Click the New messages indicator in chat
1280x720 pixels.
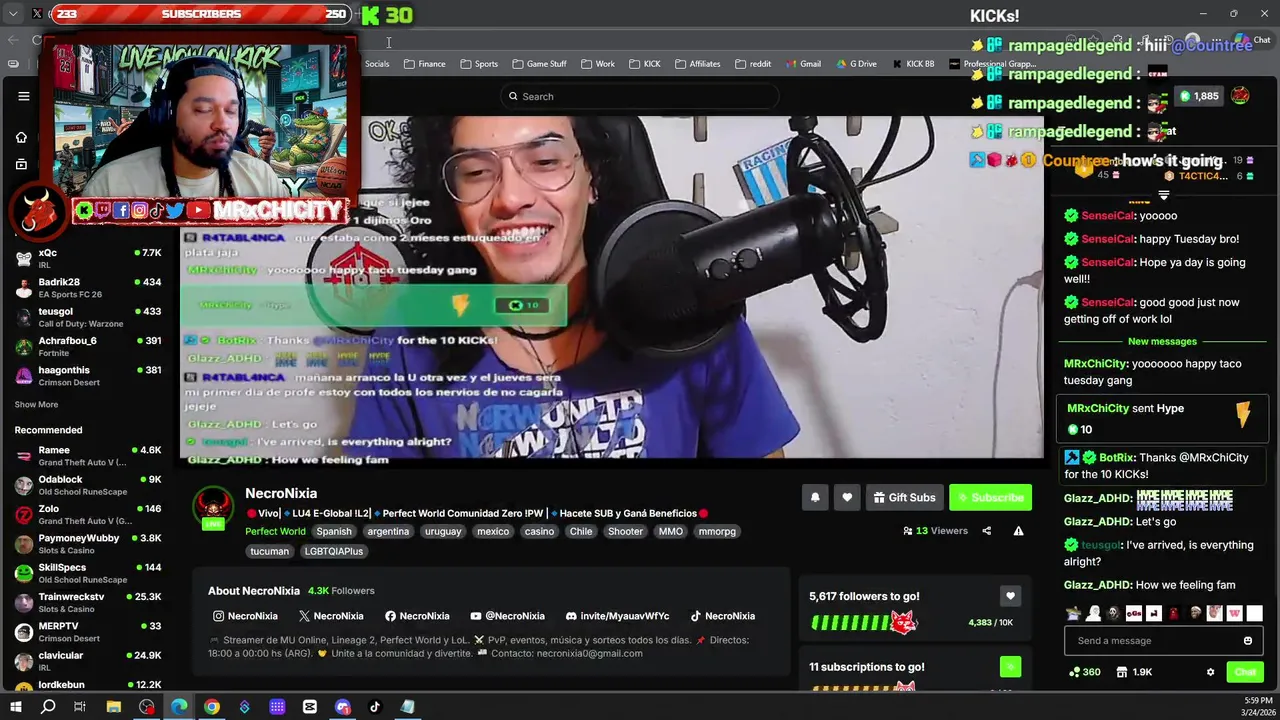[x=1162, y=342]
